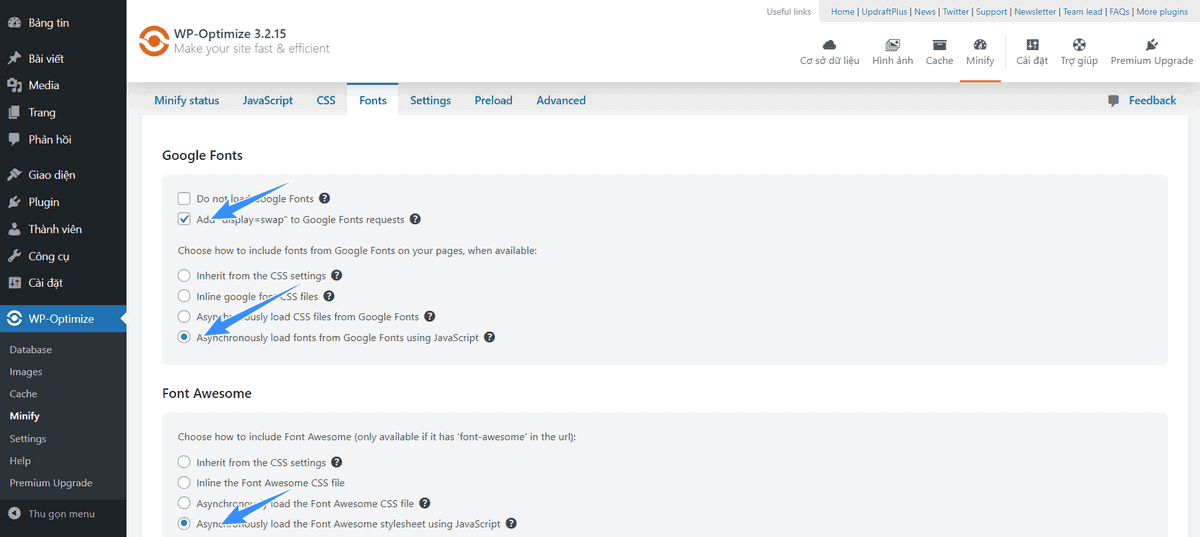Open the Newsletter link

[1034, 12]
